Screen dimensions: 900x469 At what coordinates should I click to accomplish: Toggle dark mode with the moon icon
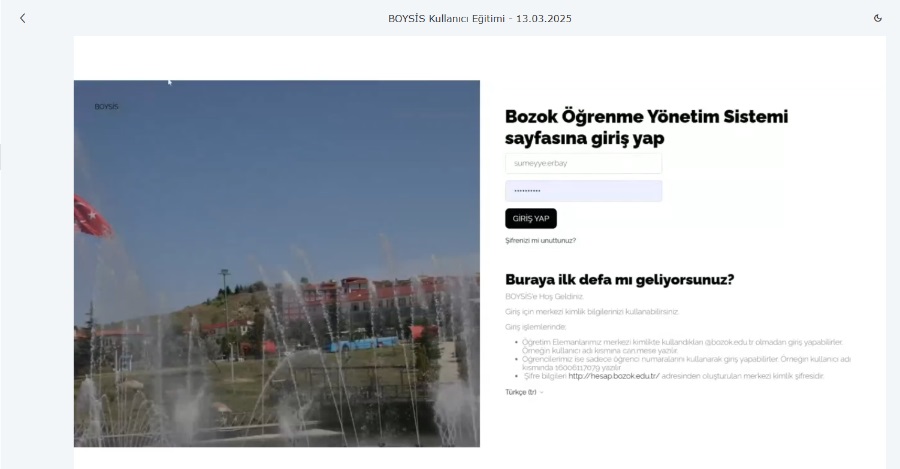(878, 18)
